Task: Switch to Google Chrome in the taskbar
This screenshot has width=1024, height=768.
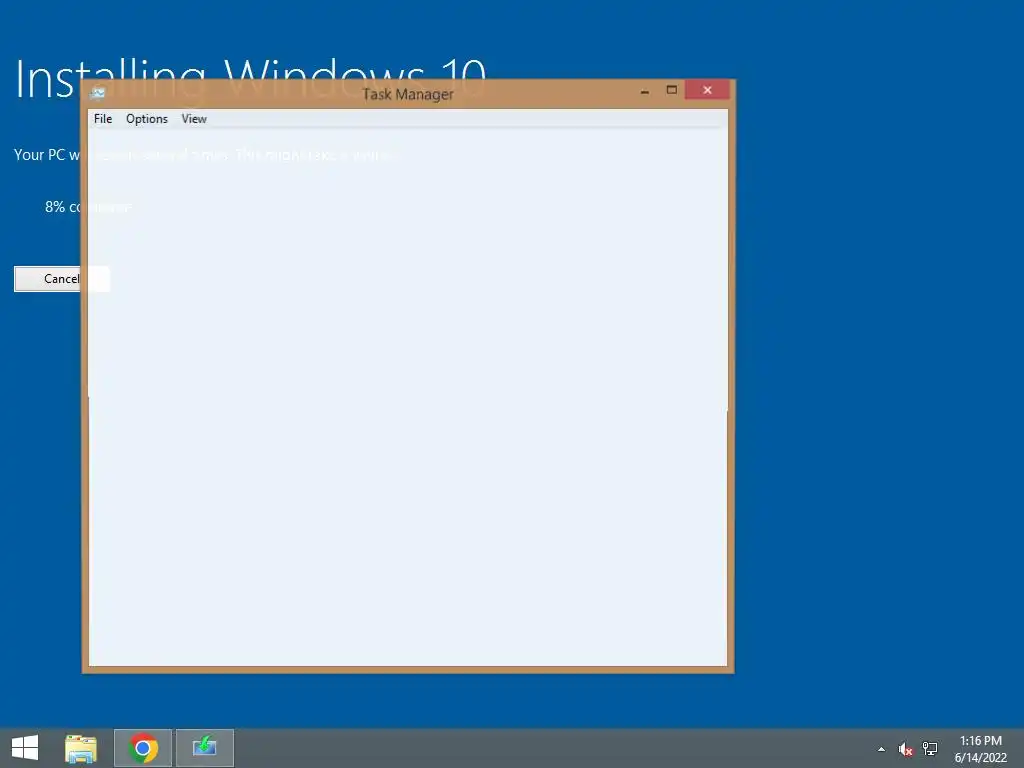Action: pos(143,748)
